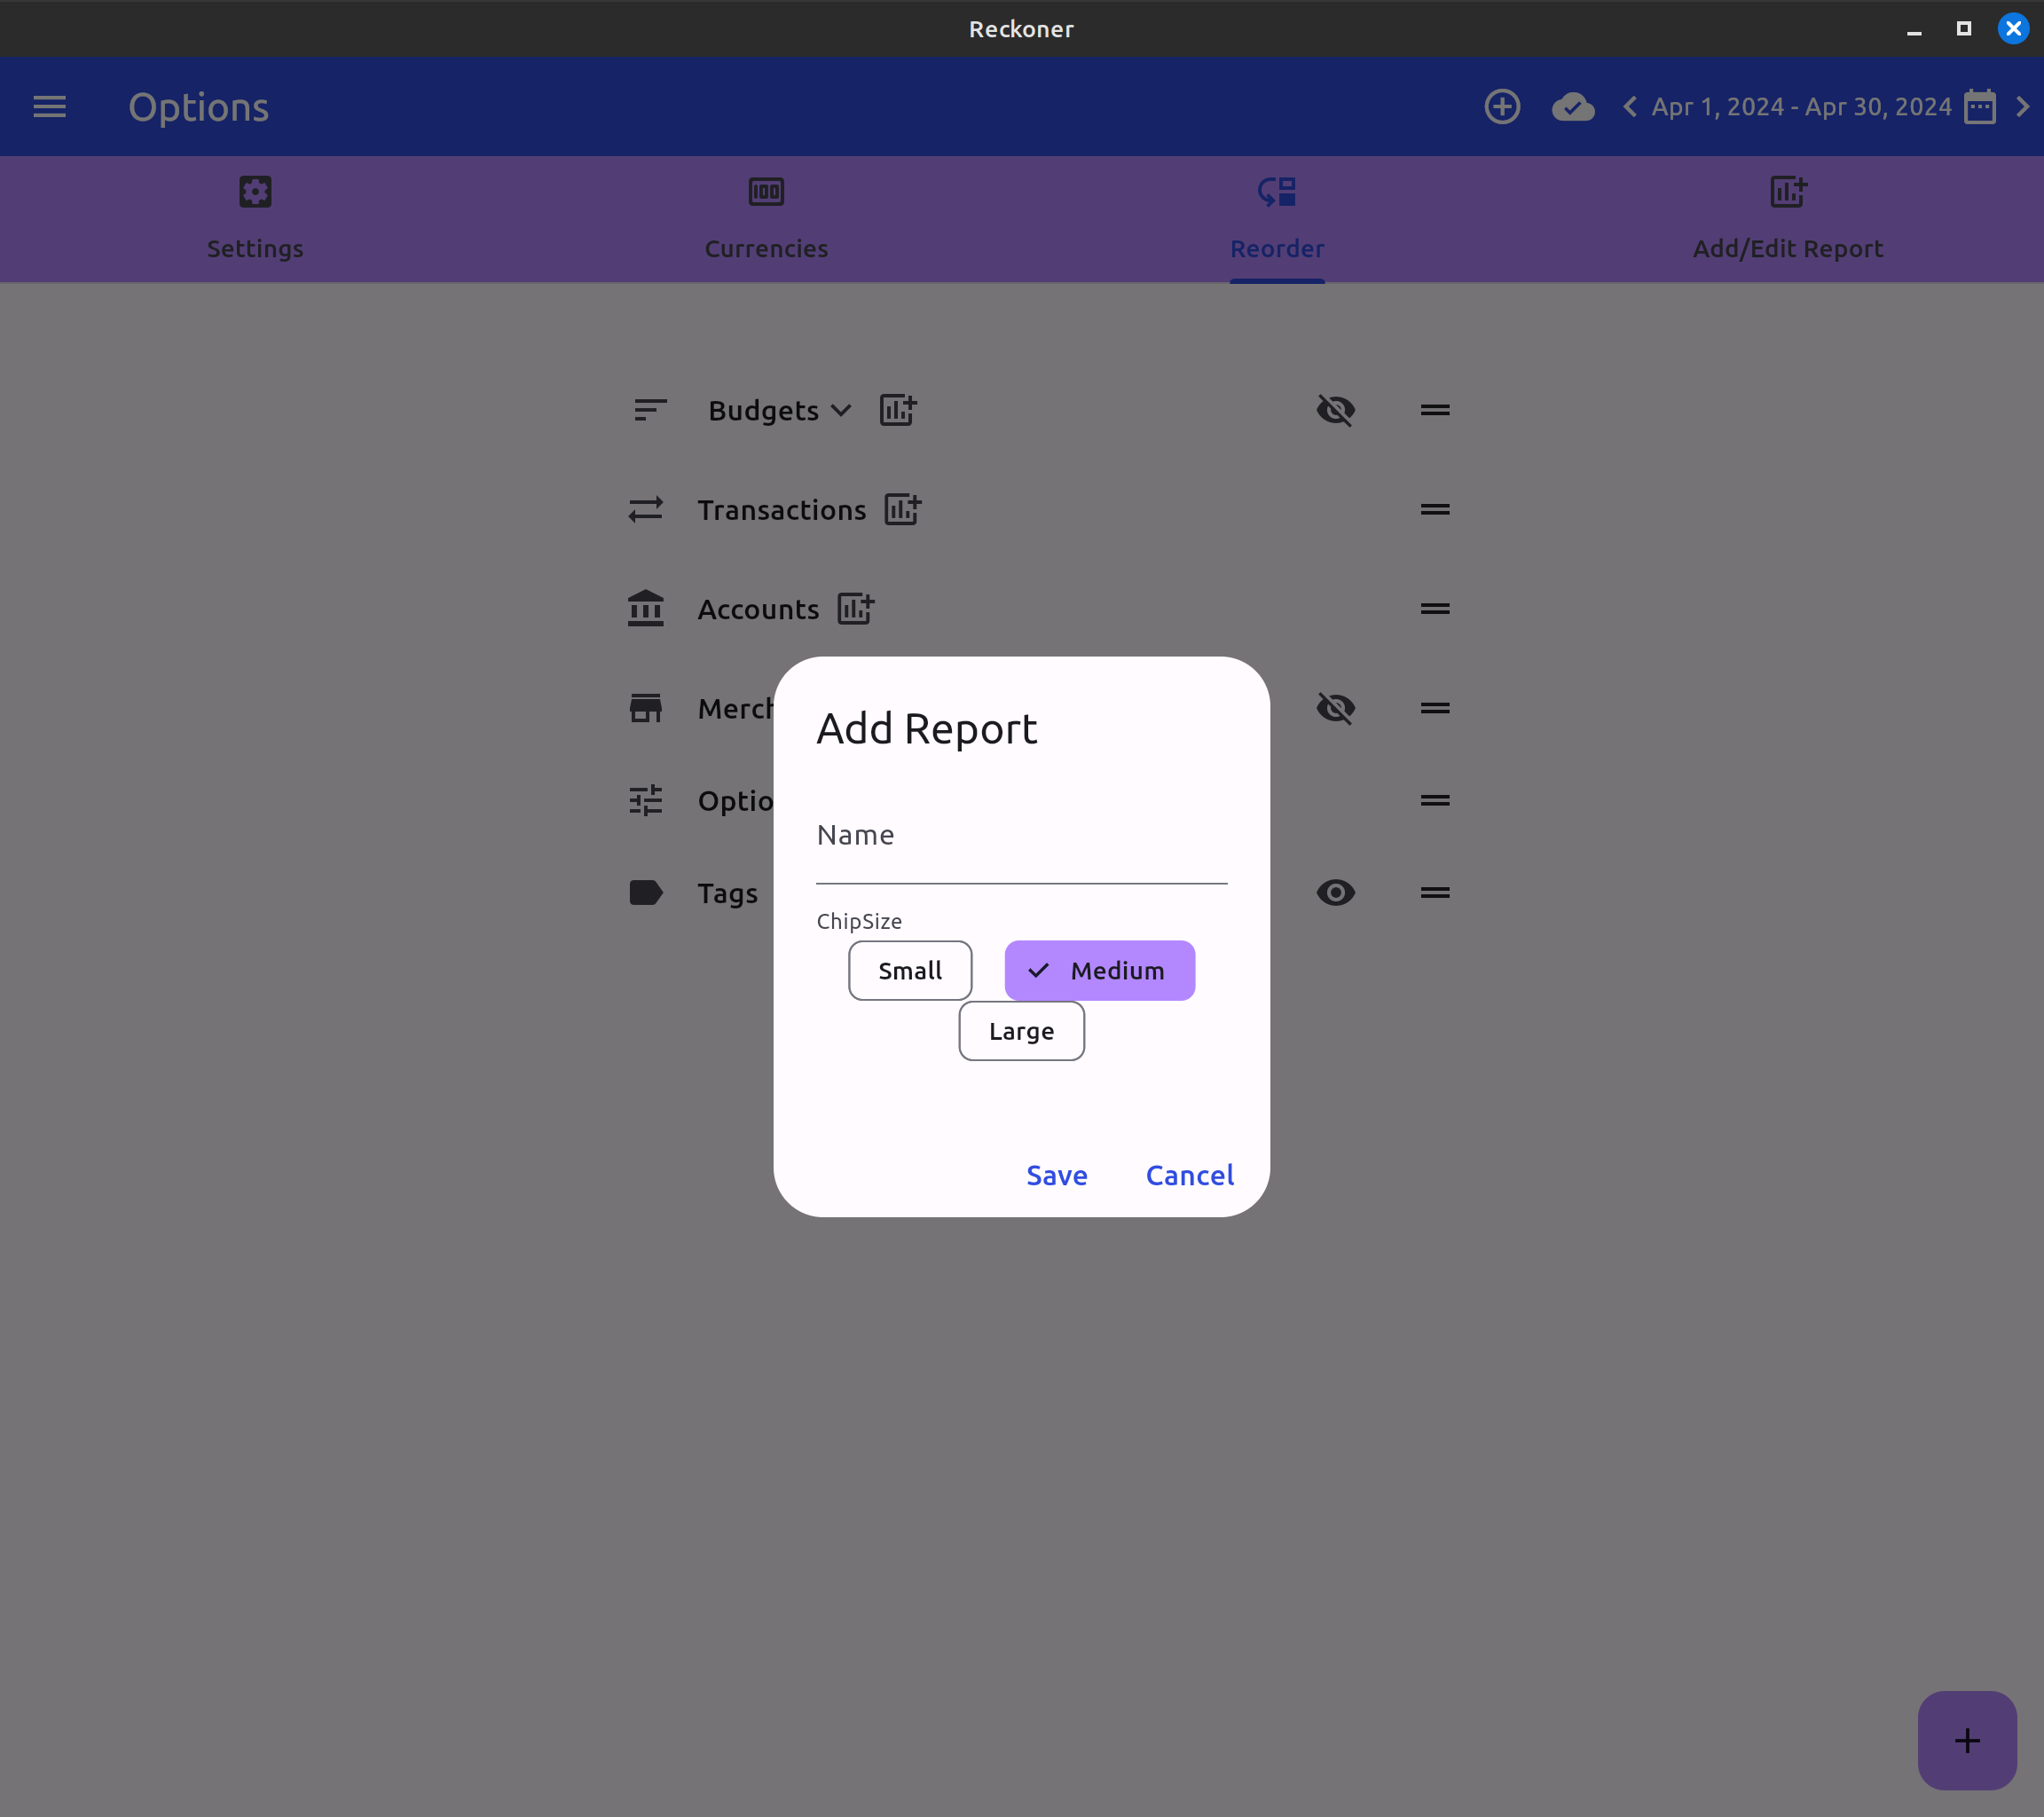Toggle visibility for Merchants row
The image size is (2044, 1817).
pos(1334,709)
